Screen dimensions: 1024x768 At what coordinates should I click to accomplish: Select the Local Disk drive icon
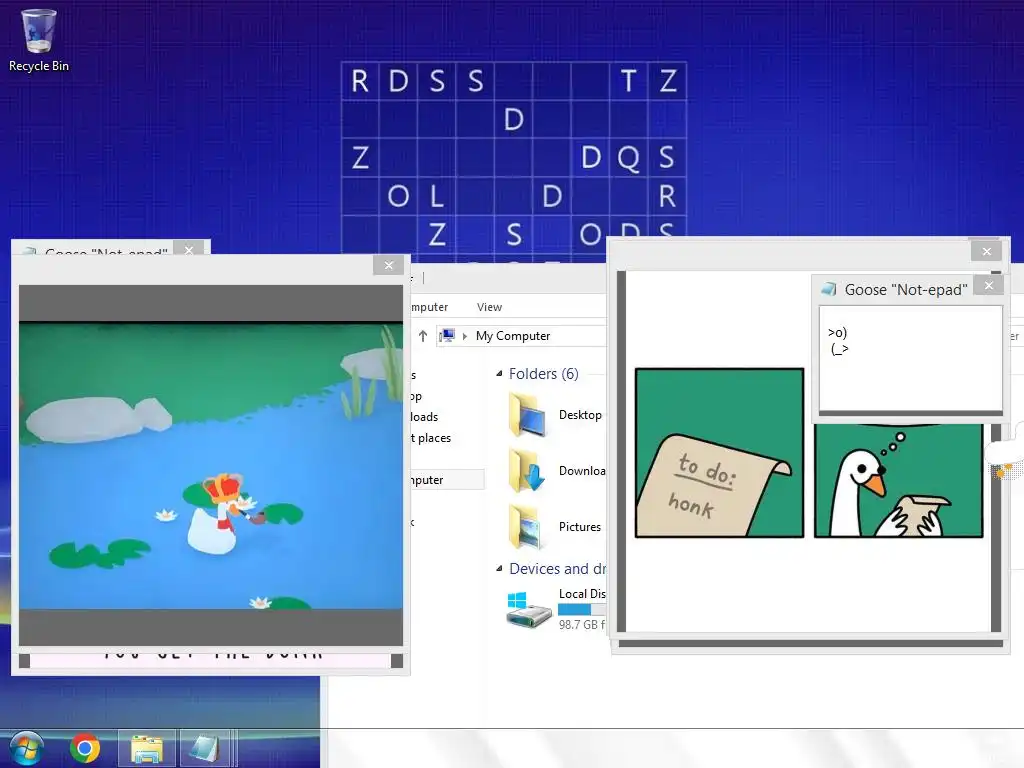point(529,609)
